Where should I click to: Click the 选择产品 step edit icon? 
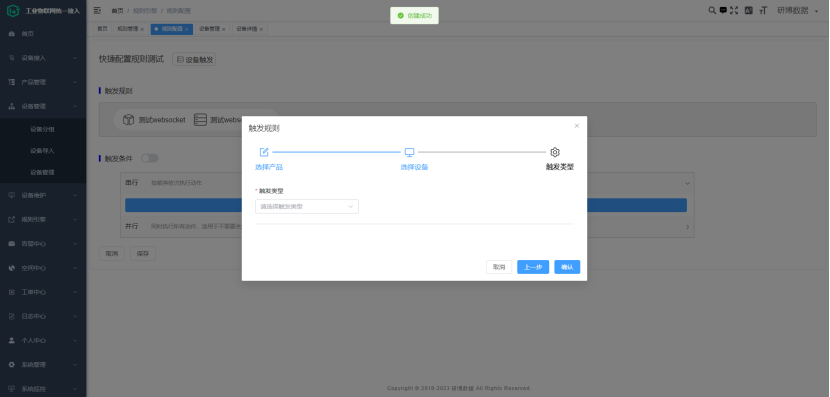(264, 152)
